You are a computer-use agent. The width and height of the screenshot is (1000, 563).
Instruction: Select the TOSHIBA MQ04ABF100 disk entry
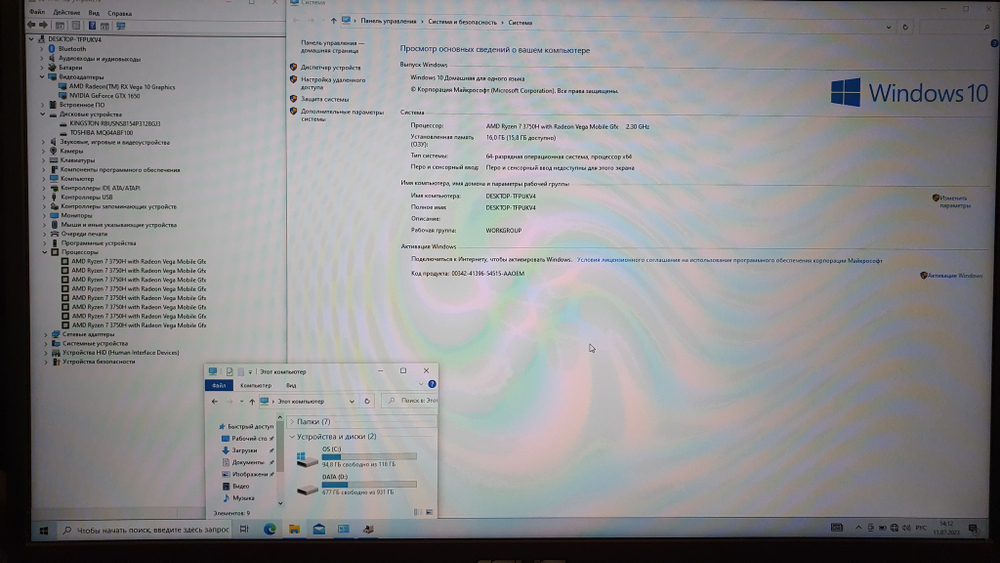point(101,133)
